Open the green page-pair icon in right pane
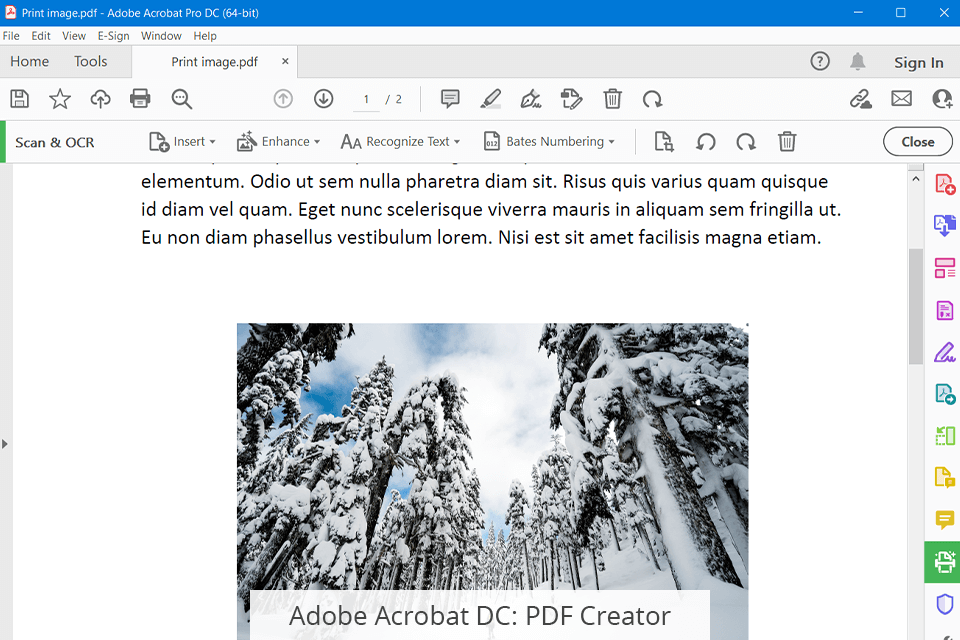960x640 pixels. point(945,435)
